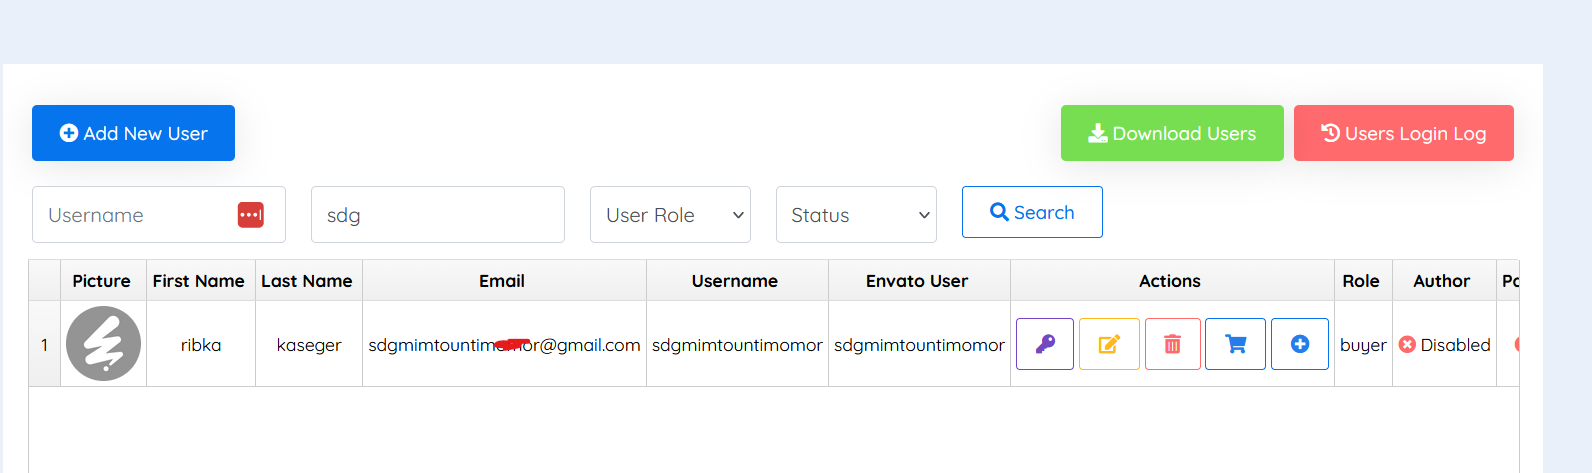This screenshot has width=1592, height=473.
Task: Open the Users Login Log
Action: coord(1403,133)
